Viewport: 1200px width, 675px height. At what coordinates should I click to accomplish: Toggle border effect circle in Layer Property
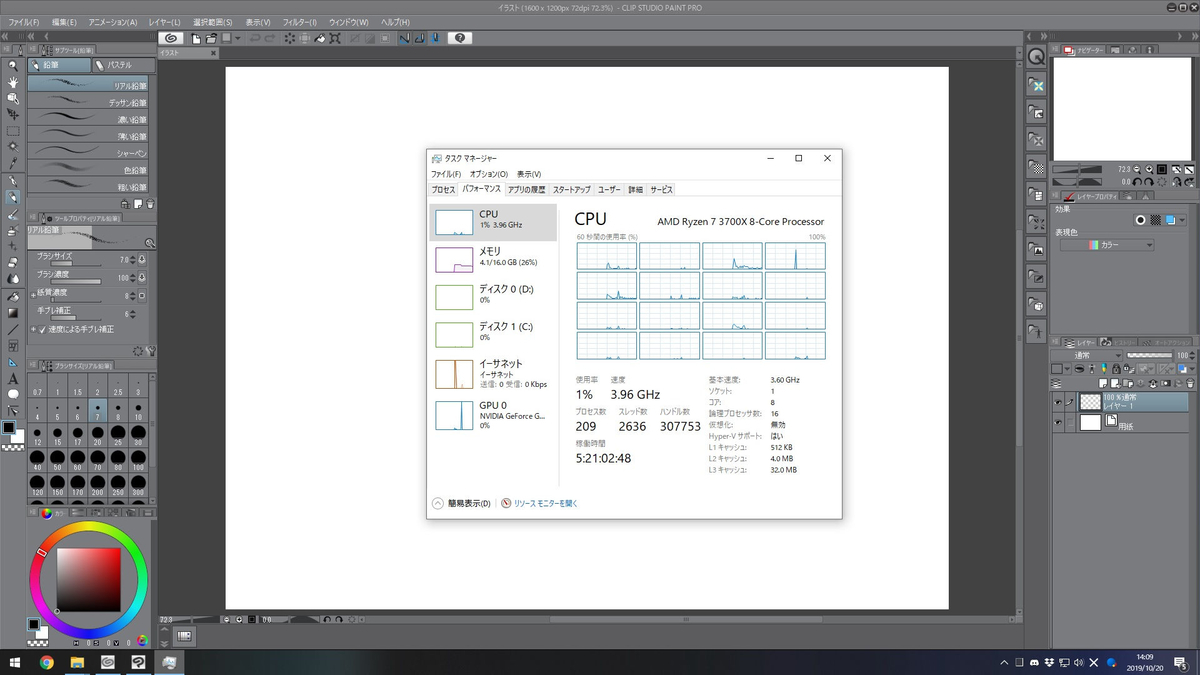click(1140, 219)
